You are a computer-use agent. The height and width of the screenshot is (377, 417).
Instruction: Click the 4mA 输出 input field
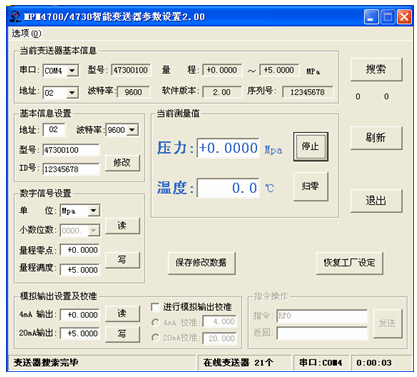[80, 315]
